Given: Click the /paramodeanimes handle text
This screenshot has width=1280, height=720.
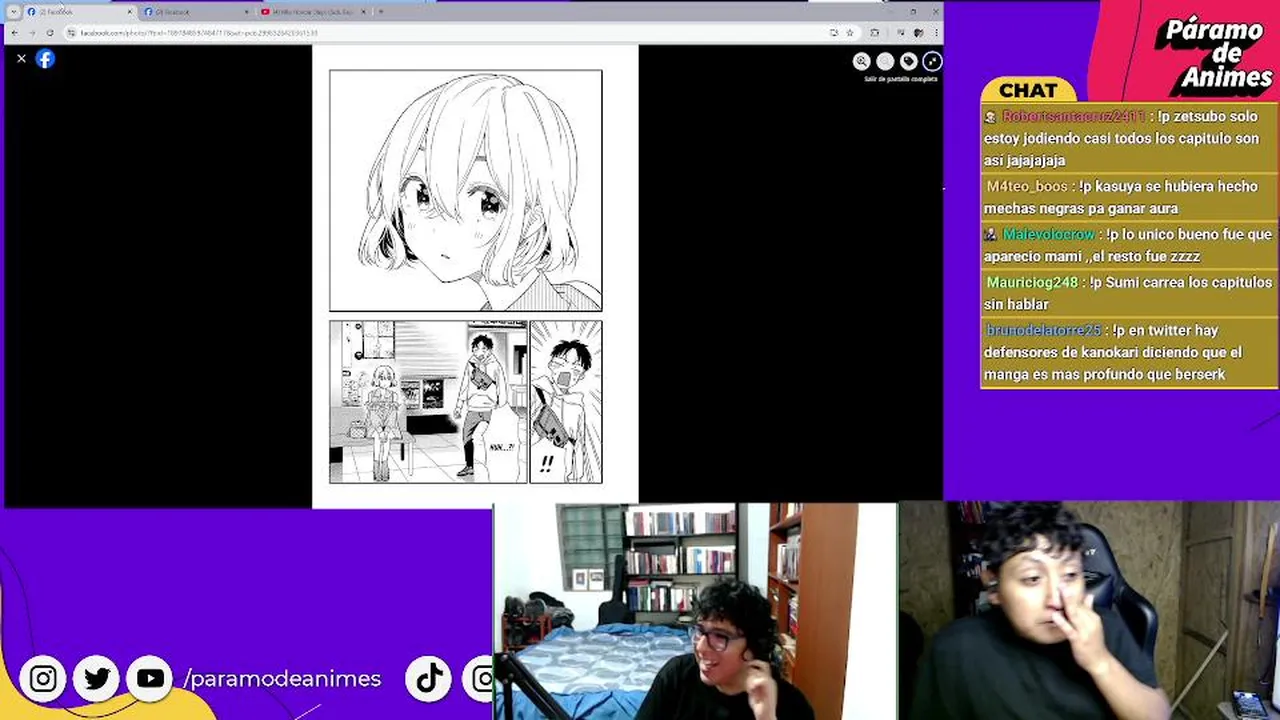Looking at the screenshot, I should 282,679.
